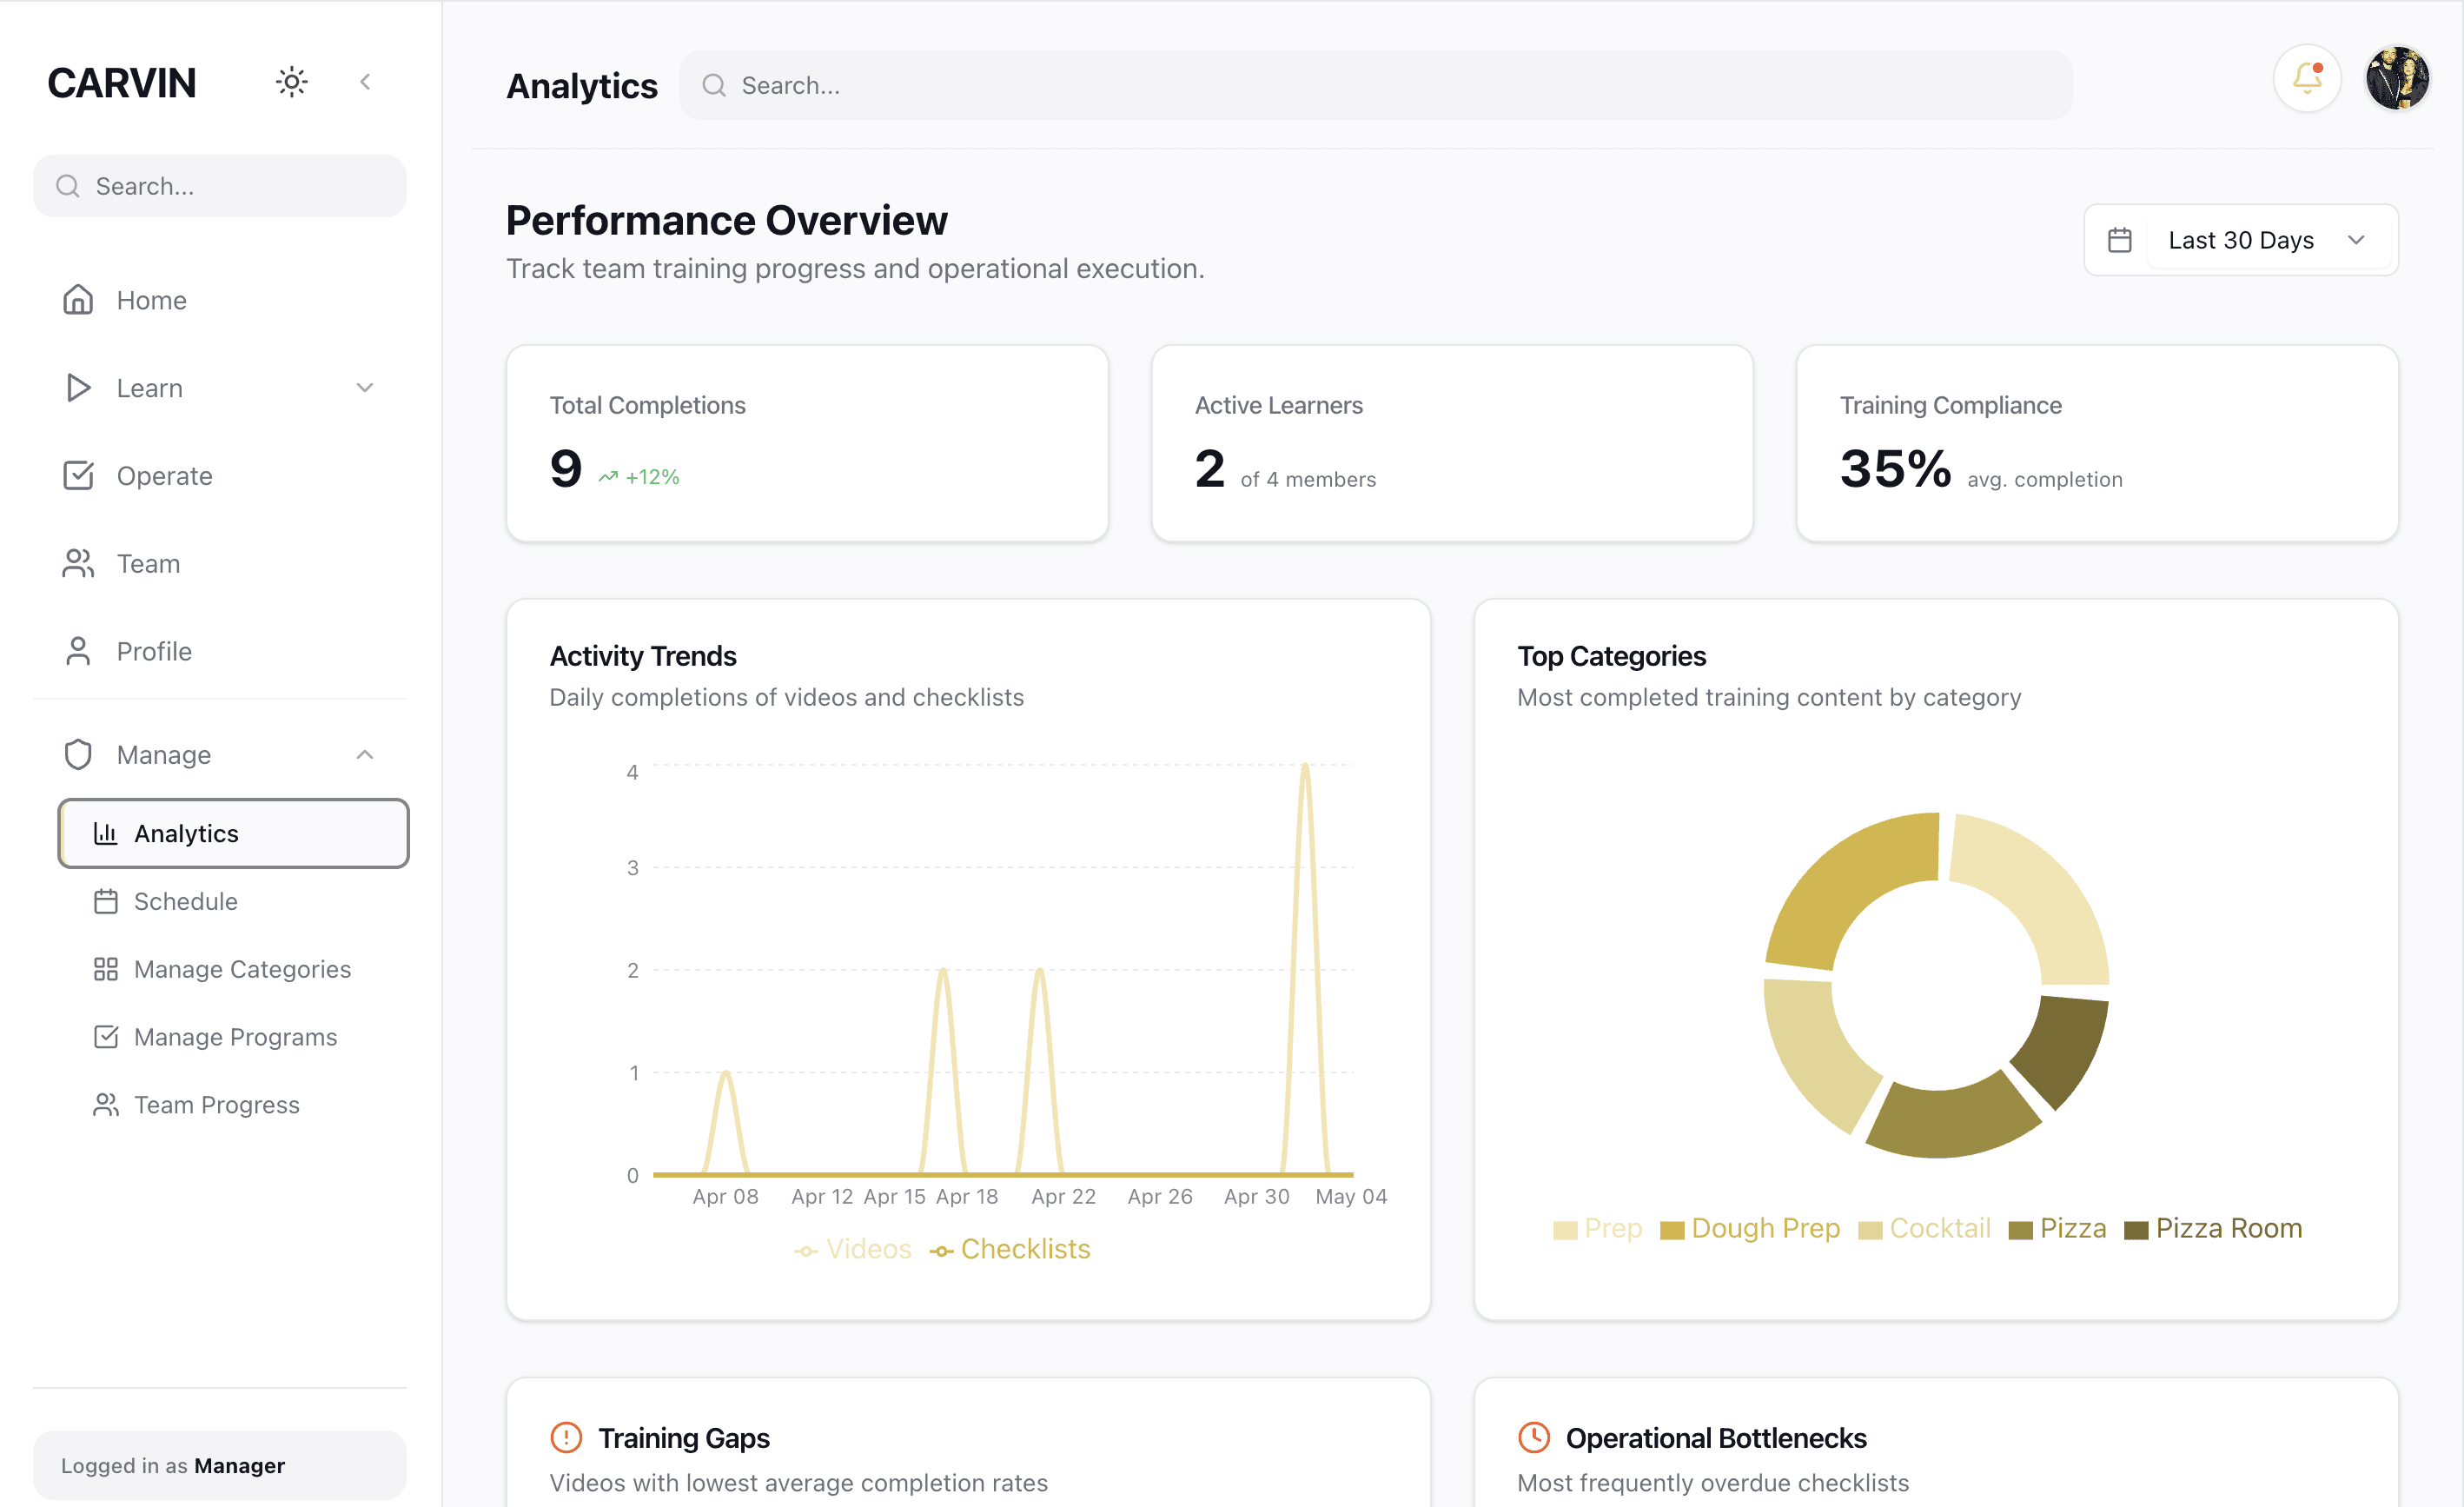Viewport: 2464px width, 1507px height.
Task: Focus the top header Search field
Action: (1376, 85)
